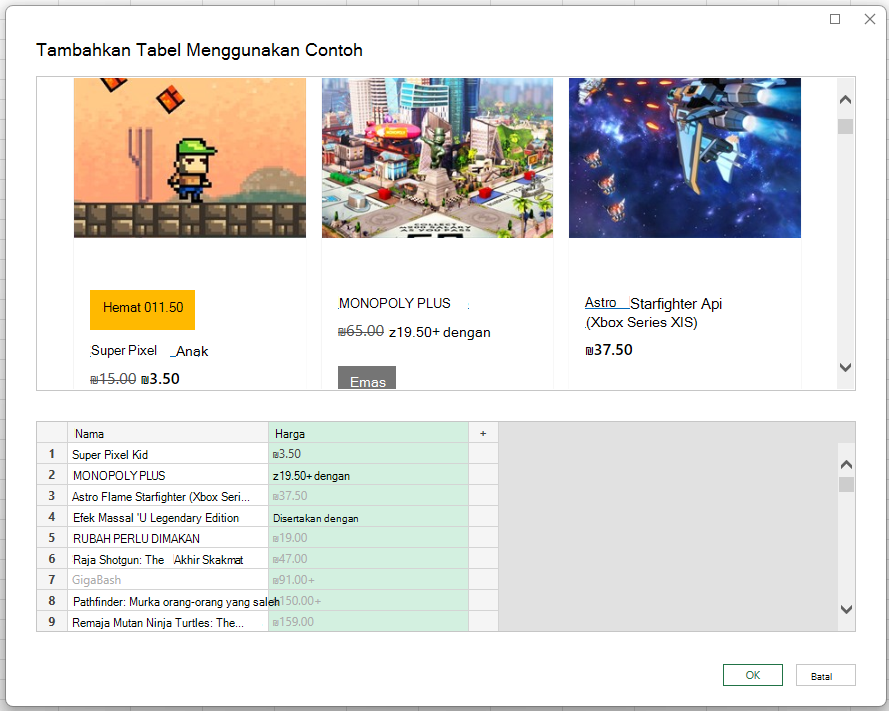Click the table grid scroll down arrow

(846, 610)
